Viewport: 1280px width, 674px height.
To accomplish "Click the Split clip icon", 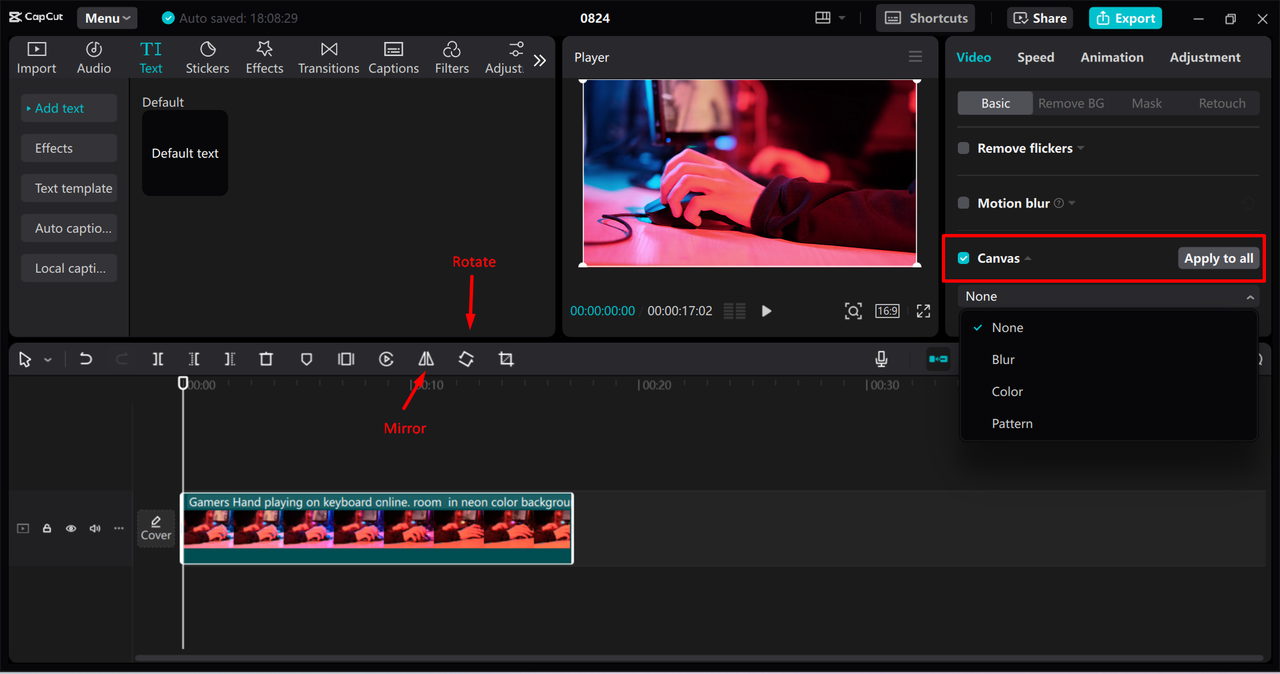I will click(158, 359).
